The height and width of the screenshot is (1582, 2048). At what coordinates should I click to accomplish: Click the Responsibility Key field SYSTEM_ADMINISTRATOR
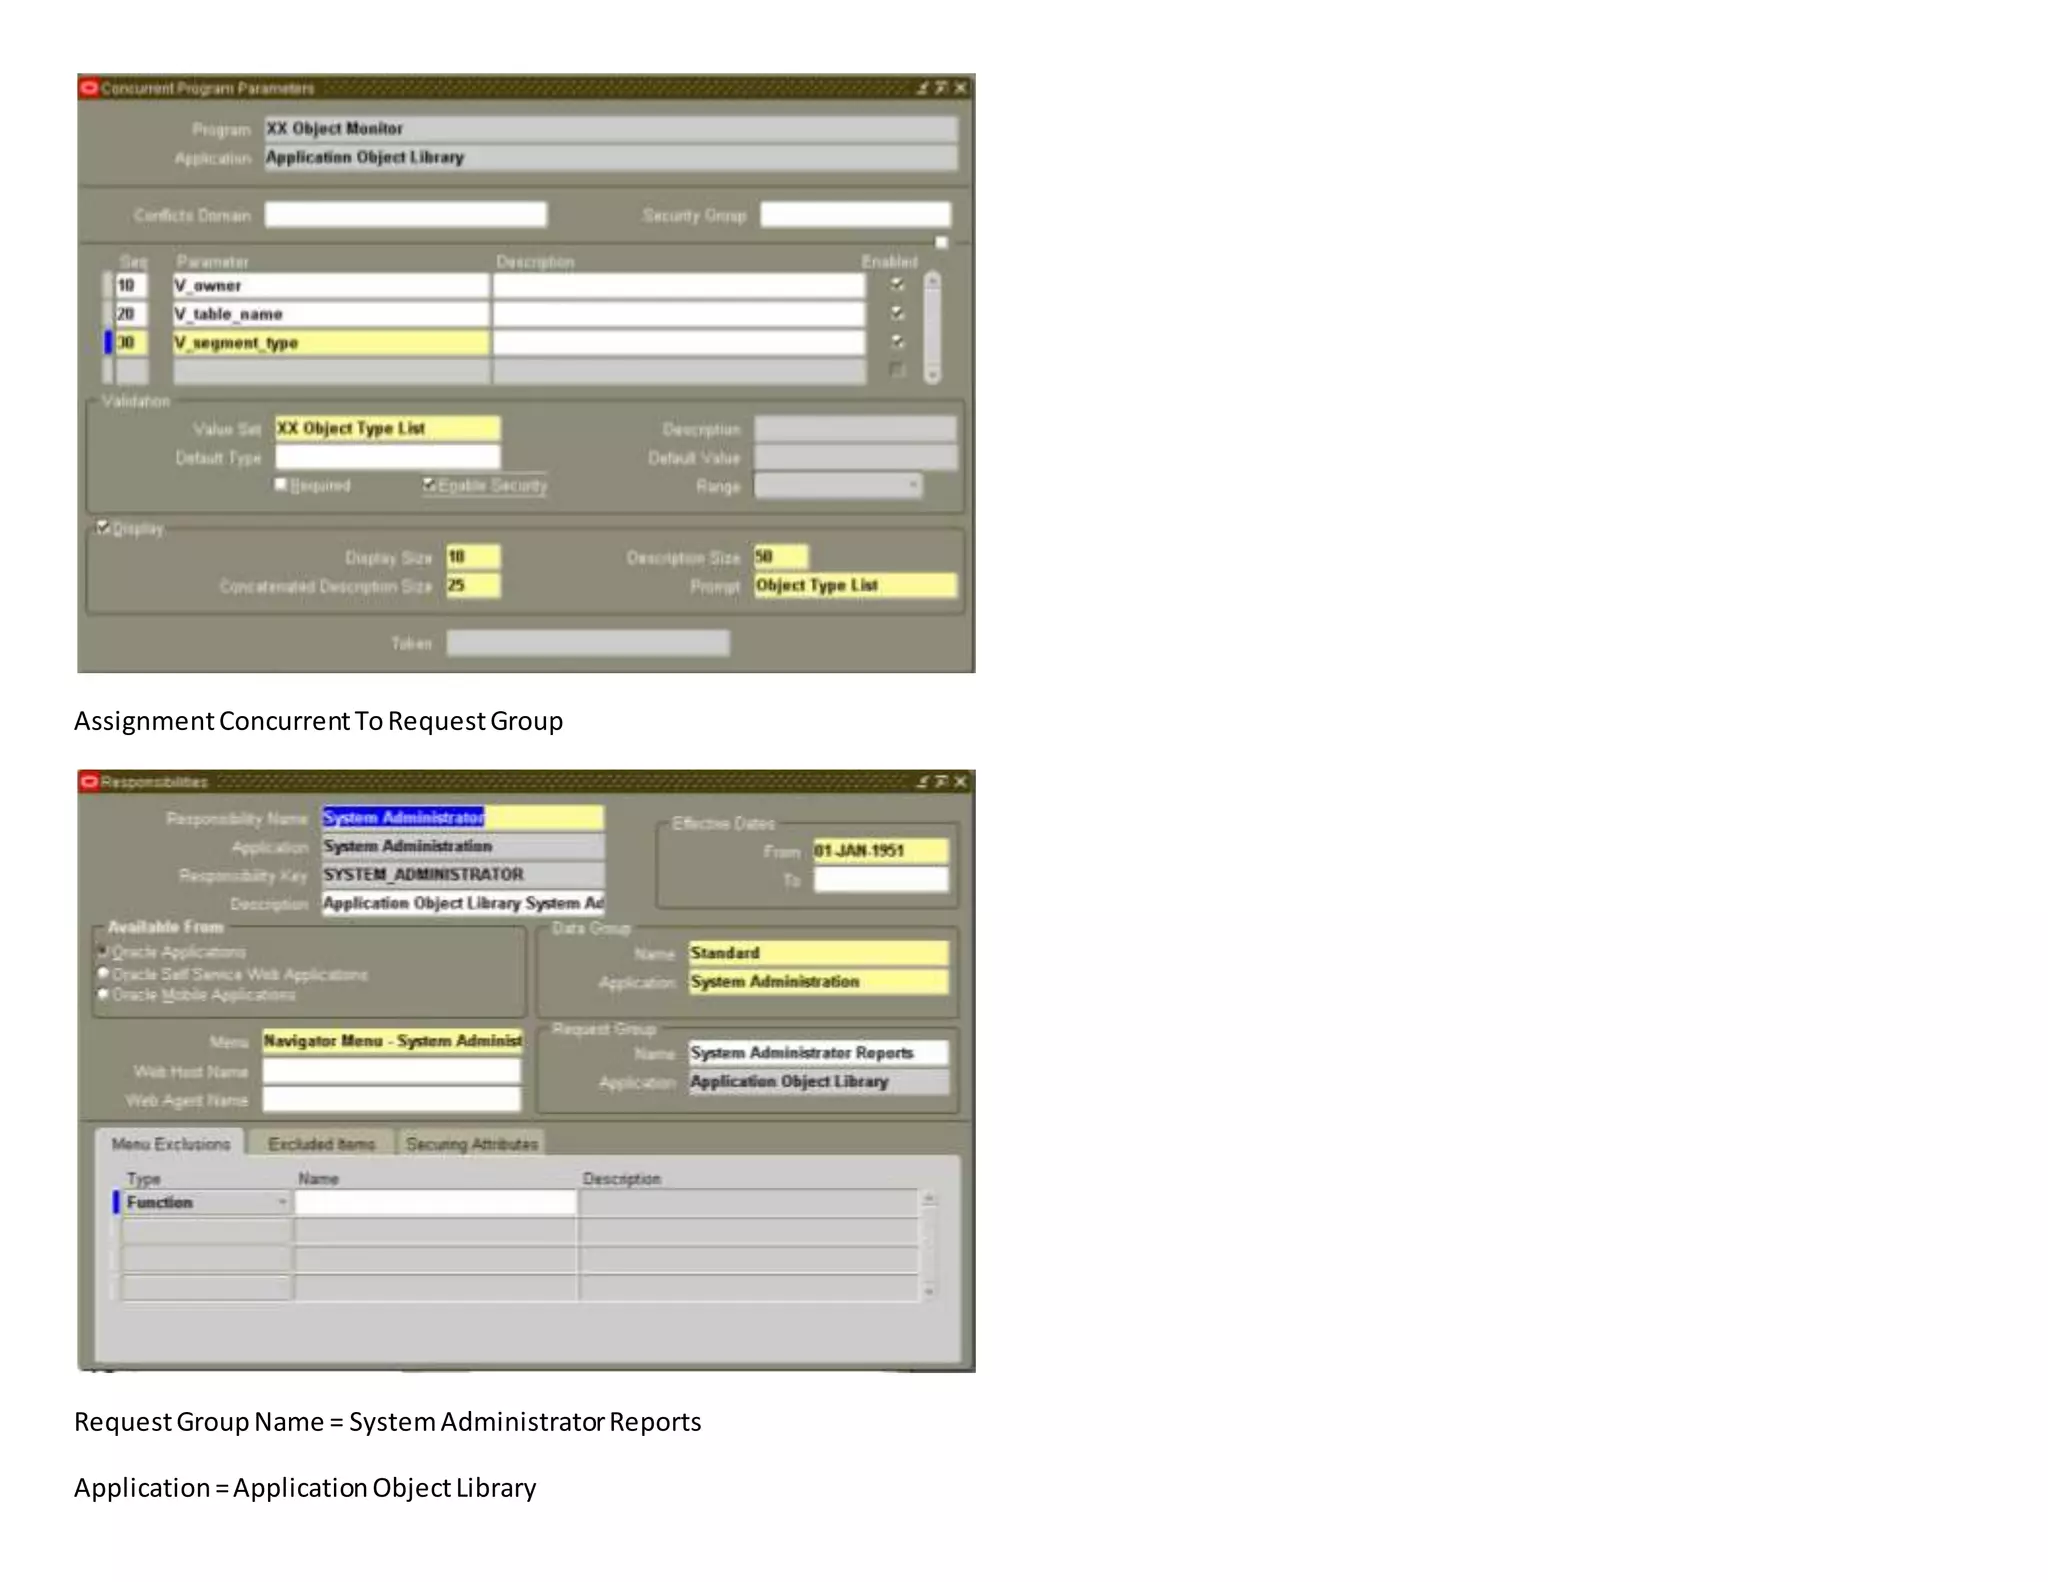coord(462,874)
